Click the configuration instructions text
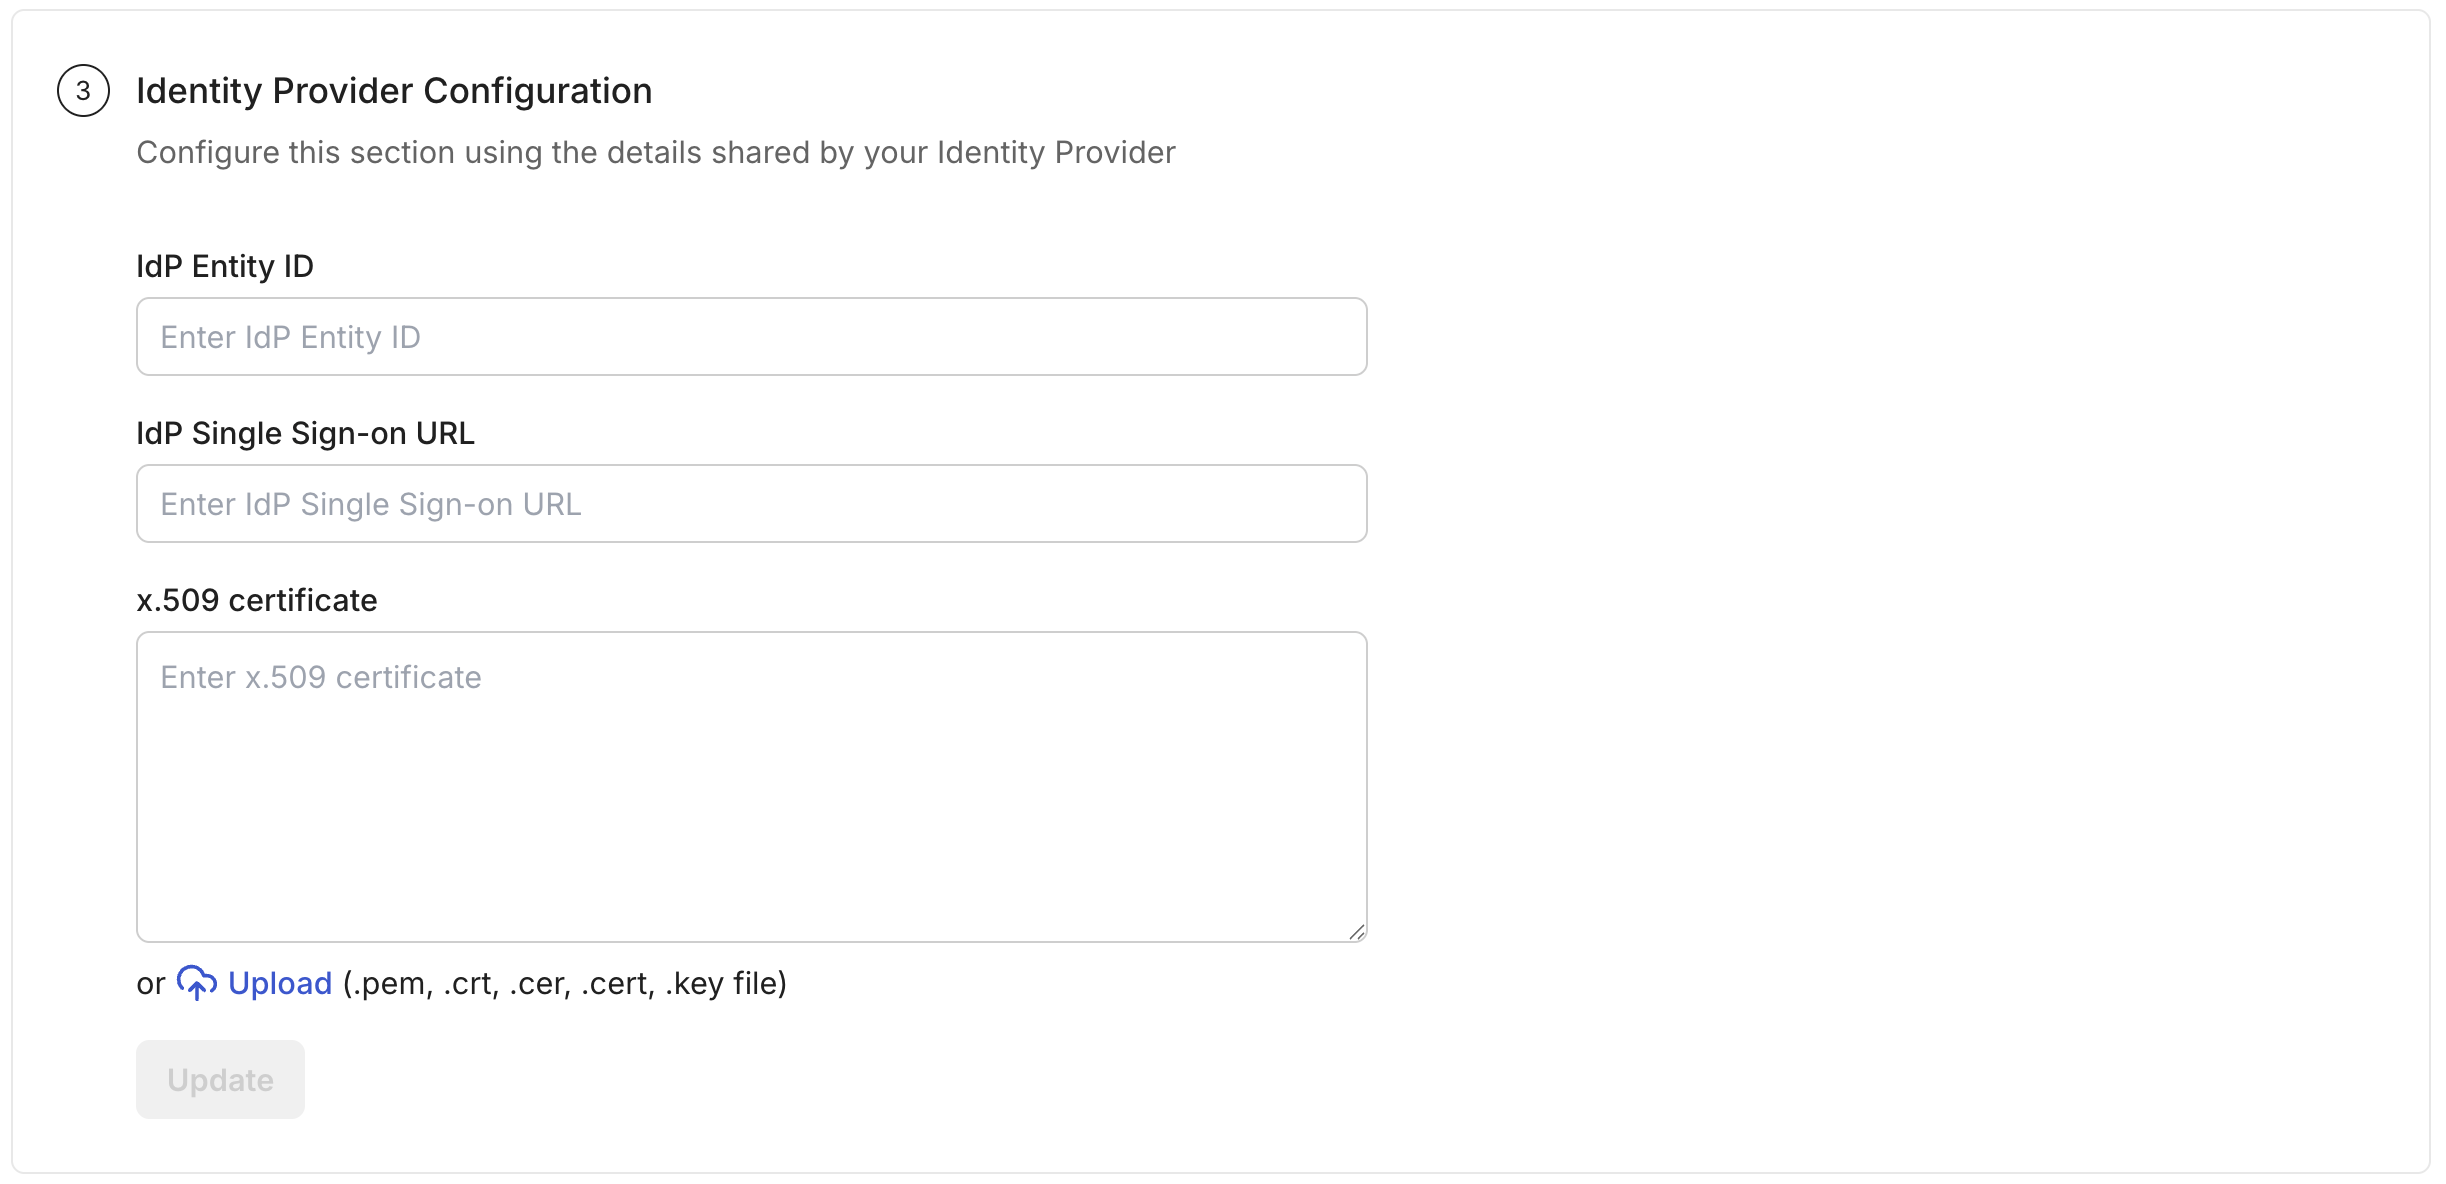Viewport: 2446px width, 1184px height. click(656, 152)
